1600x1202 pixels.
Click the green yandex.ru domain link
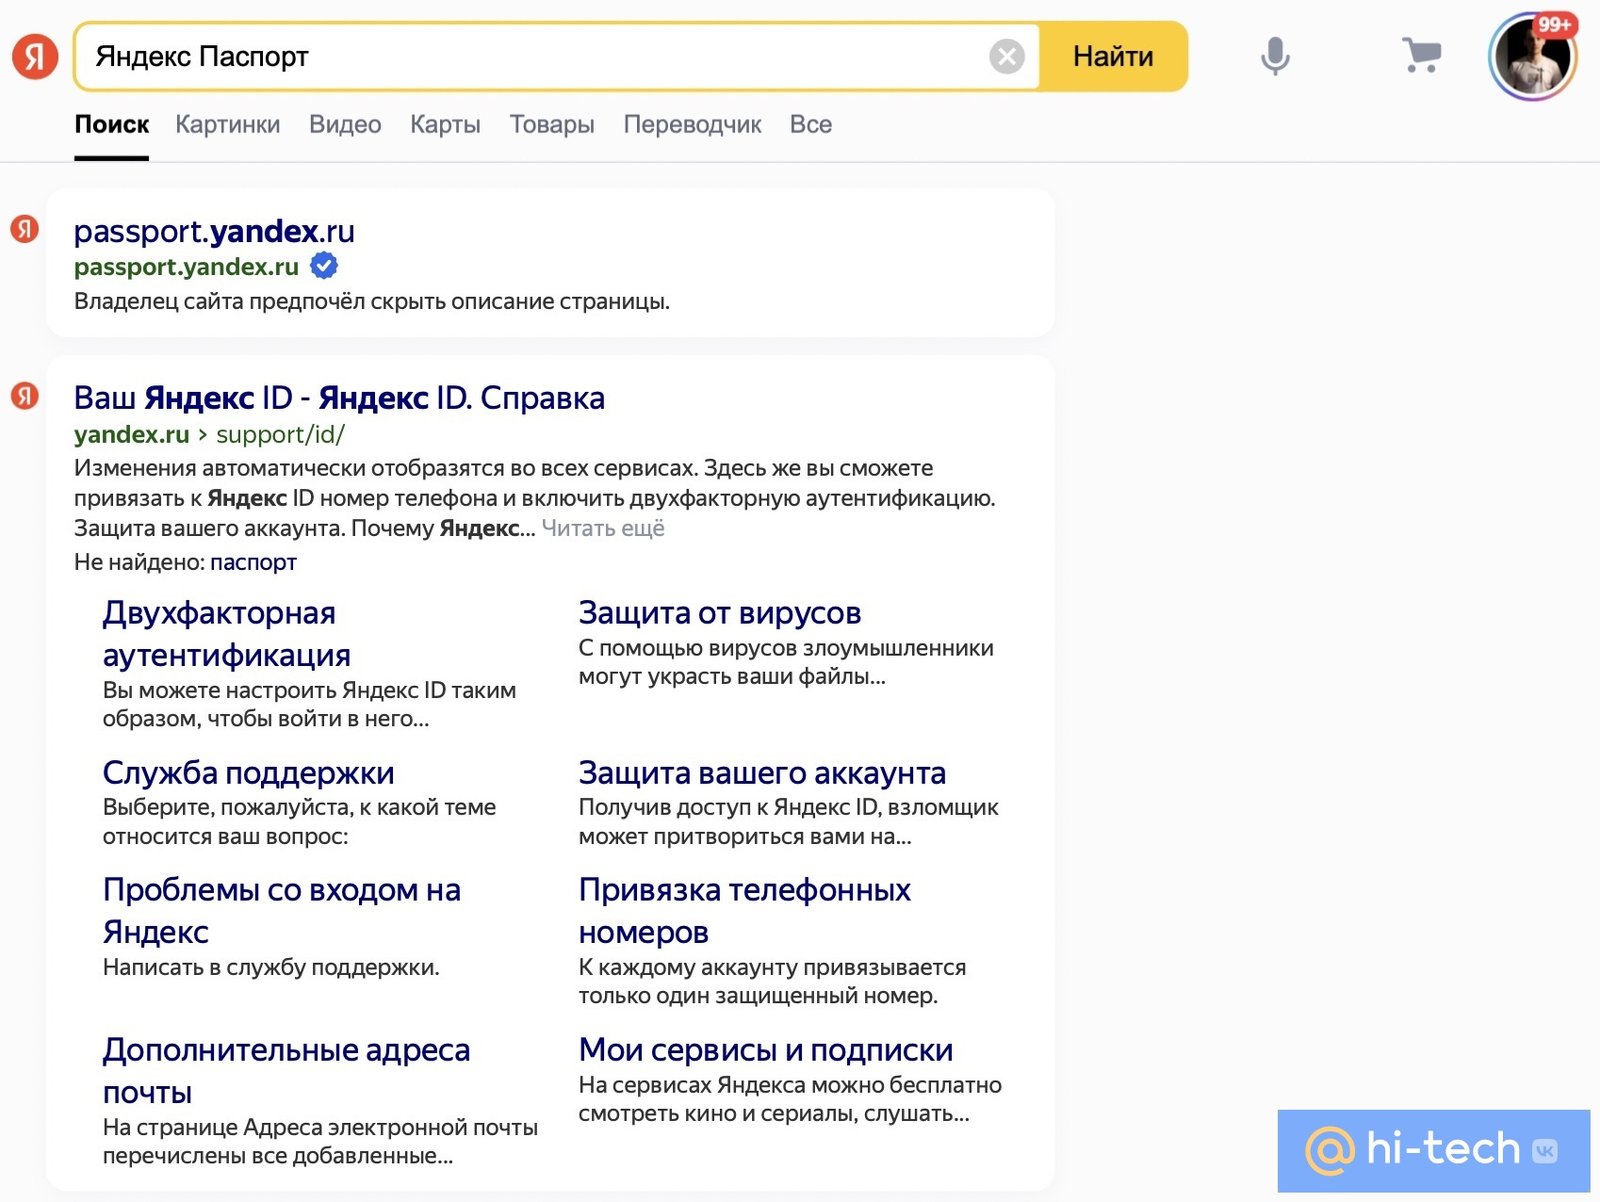[131, 435]
